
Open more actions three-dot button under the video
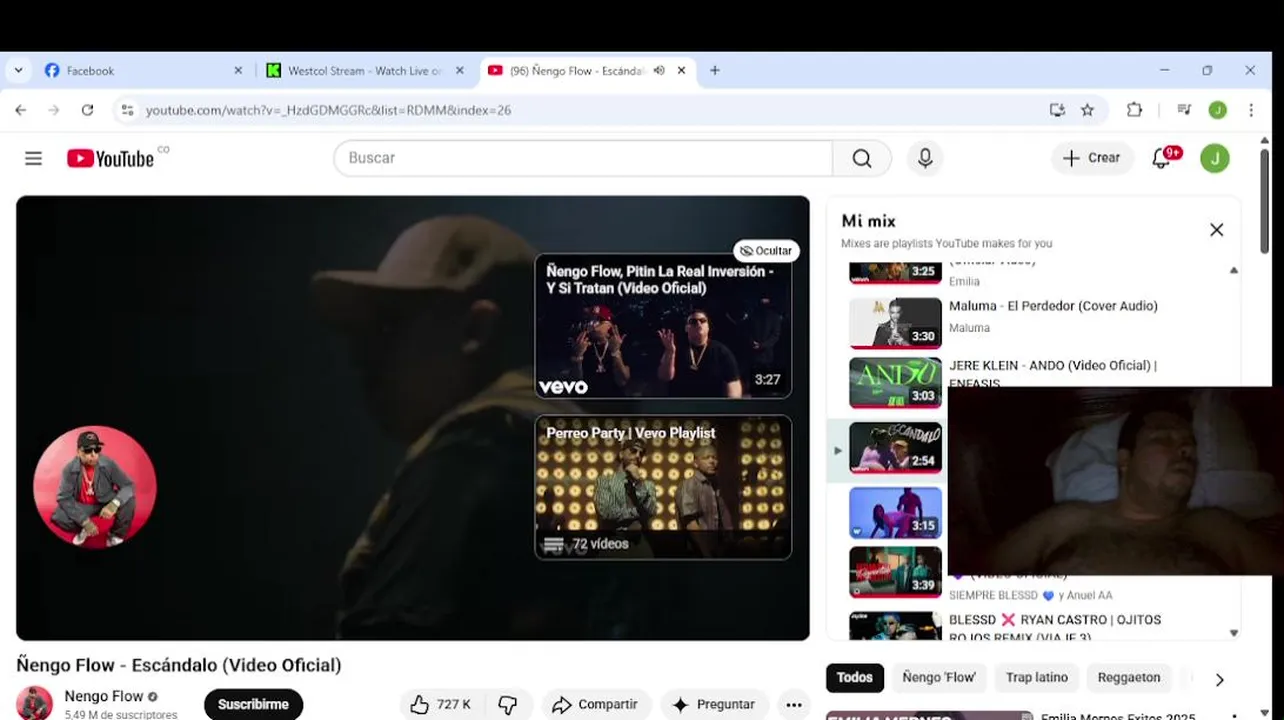pyautogui.click(x=794, y=704)
